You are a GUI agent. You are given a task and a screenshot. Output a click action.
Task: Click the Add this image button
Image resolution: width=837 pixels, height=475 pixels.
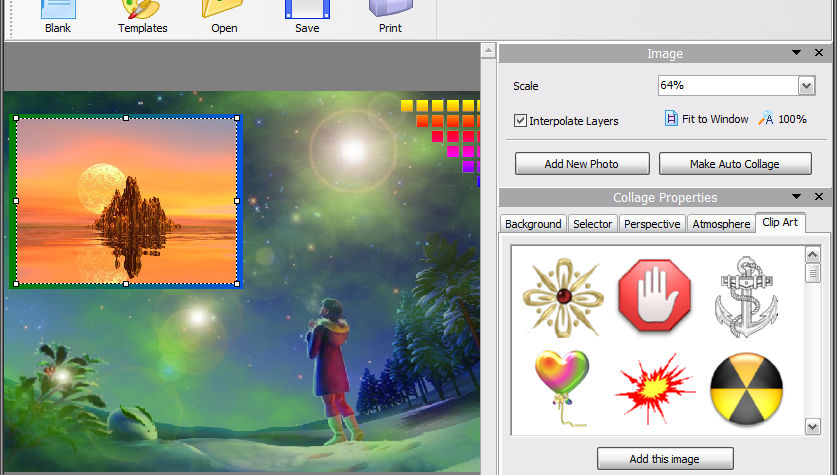pyautogui.click(x=665, y=458)
